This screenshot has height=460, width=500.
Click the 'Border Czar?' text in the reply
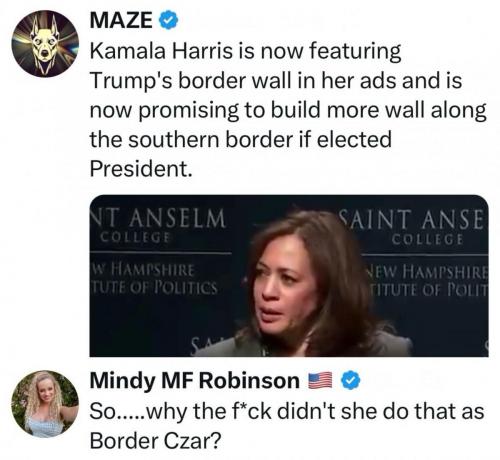[155, 441]
